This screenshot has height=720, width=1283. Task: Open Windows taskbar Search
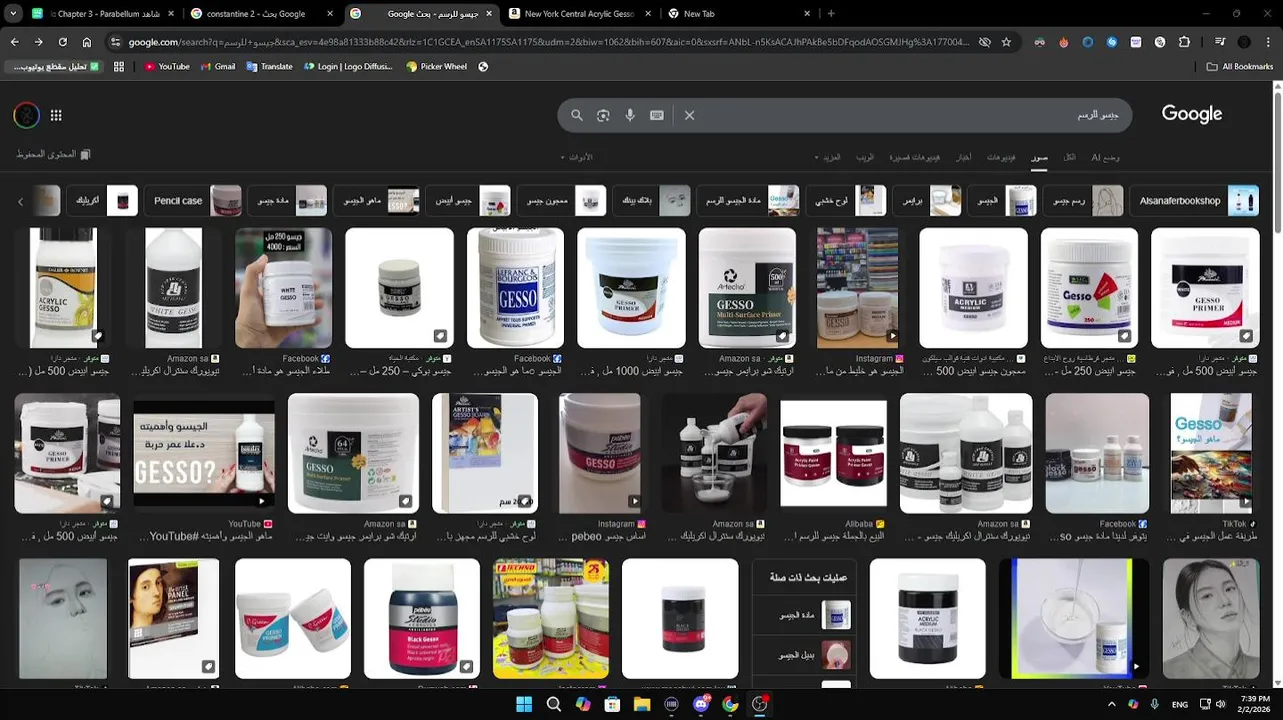(x=553, y=704)
